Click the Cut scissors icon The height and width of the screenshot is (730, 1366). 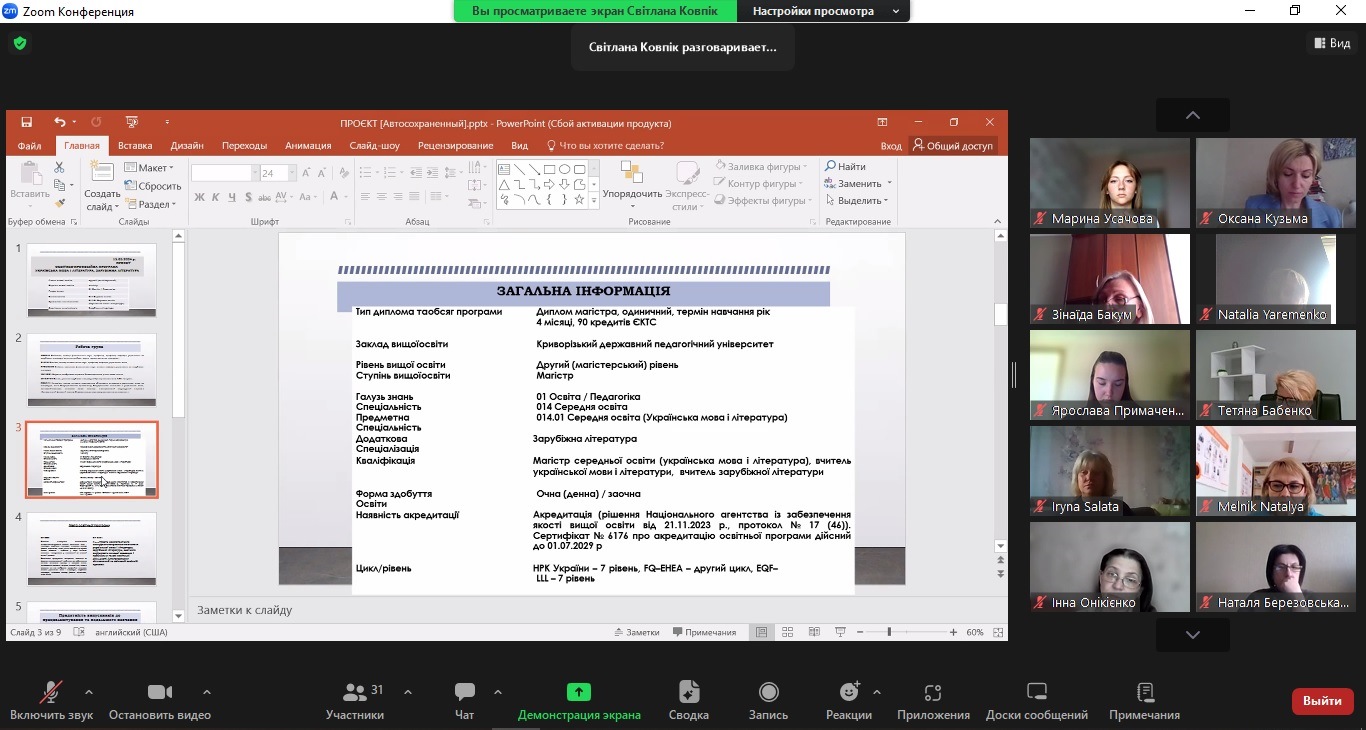tap(59, 168)
